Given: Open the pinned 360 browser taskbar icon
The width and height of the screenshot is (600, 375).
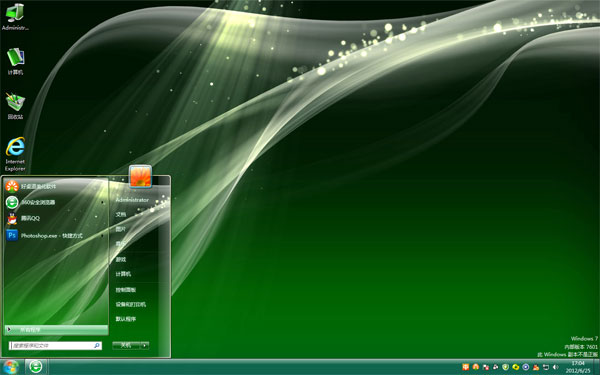Looking at the screenshot, I should coord(36,367).
